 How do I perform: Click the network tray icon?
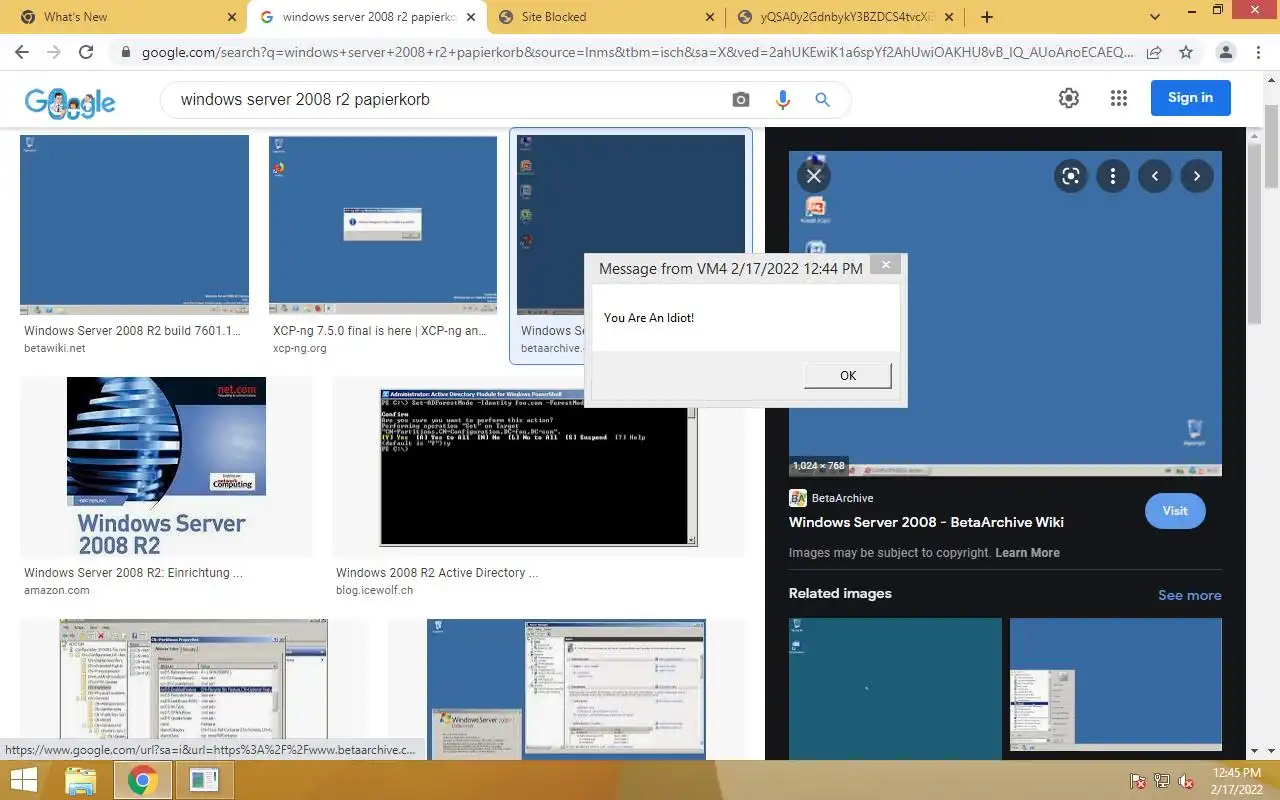point(1162,781)
